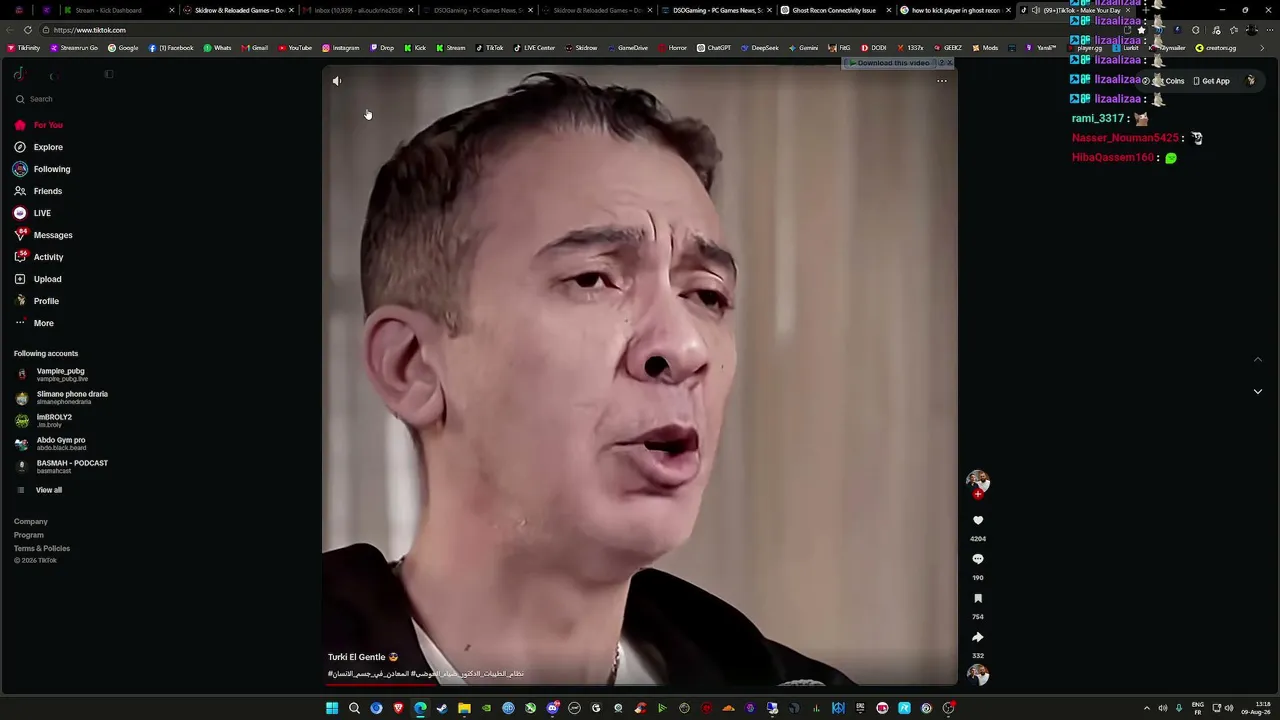Expand the Program footer section
1280x720 pixels.
coord(29,535)
